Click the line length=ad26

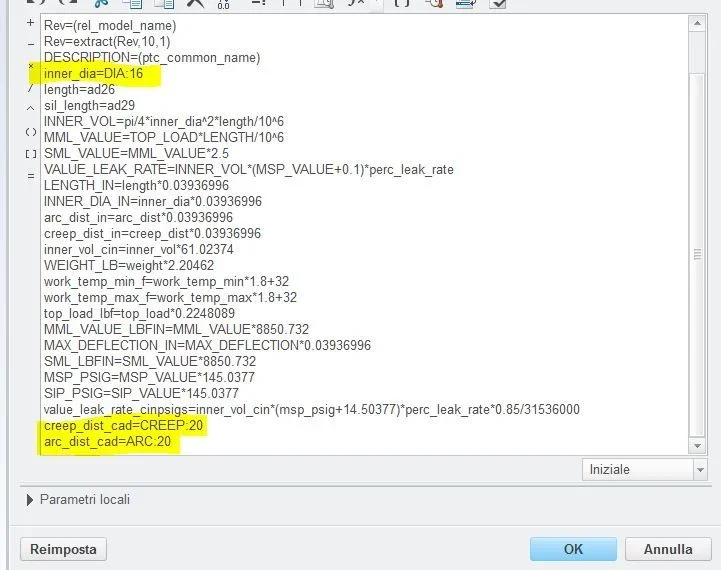tap(79, 90)
